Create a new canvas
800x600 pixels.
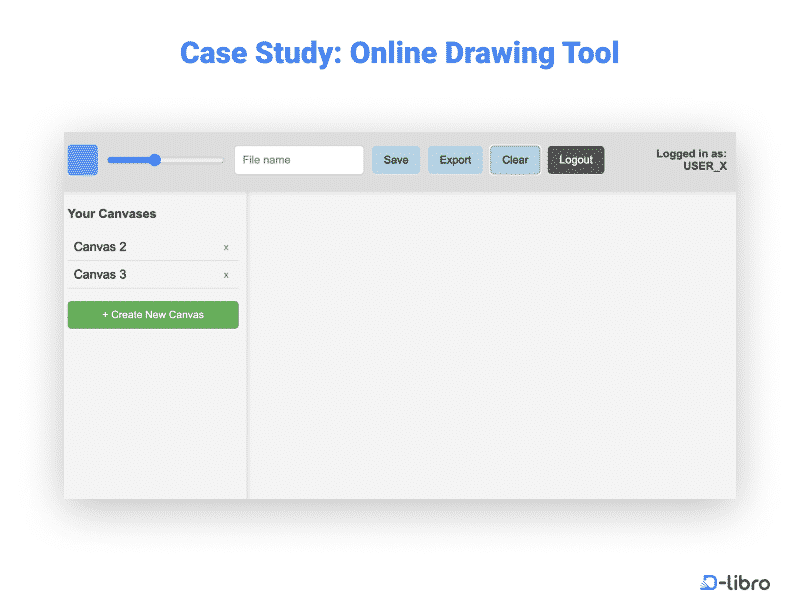point(152,314)
